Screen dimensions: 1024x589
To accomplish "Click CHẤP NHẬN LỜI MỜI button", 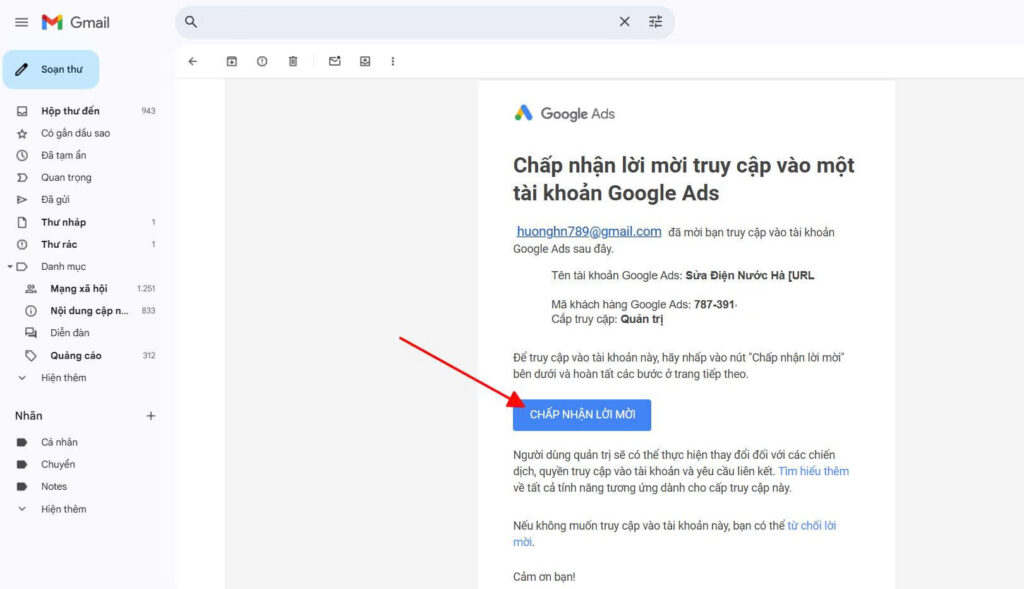I will tap(582, 415).
